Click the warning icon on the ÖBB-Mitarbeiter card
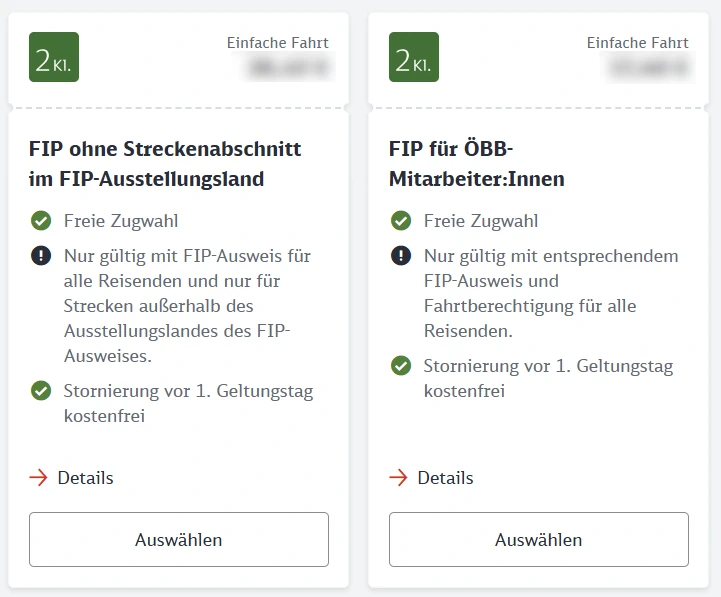The width and height of the screenshot is (721, 597). pyautogui.click(x=401, y=256)
